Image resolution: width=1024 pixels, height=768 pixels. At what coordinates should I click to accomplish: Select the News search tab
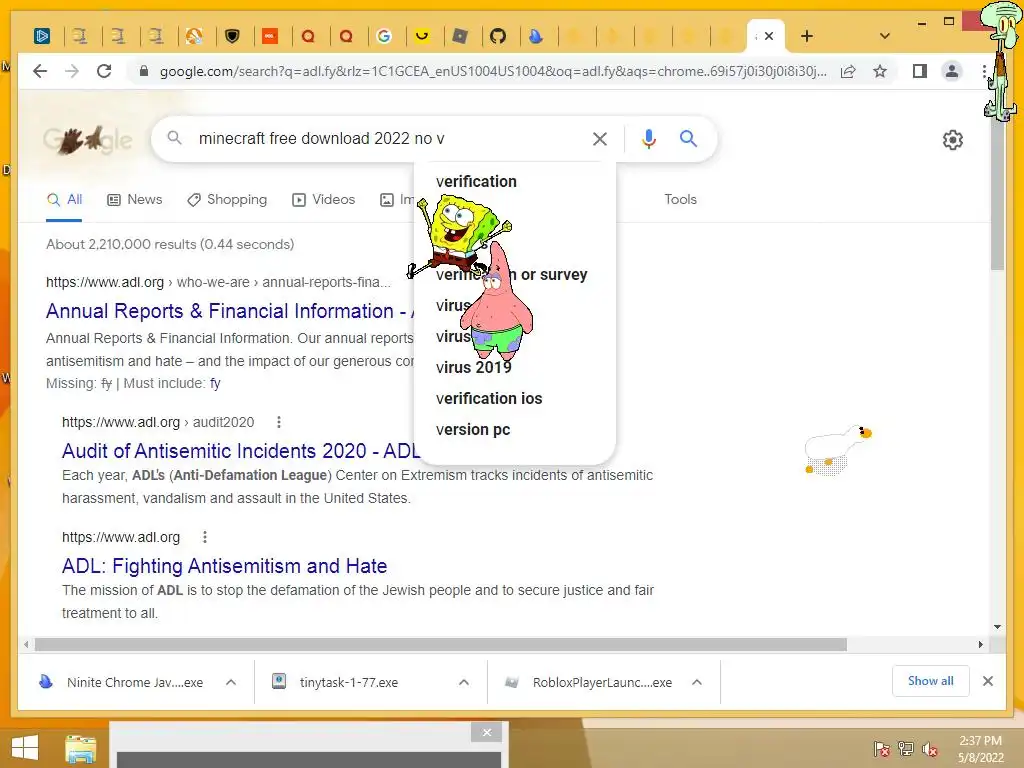click(135, 199)
